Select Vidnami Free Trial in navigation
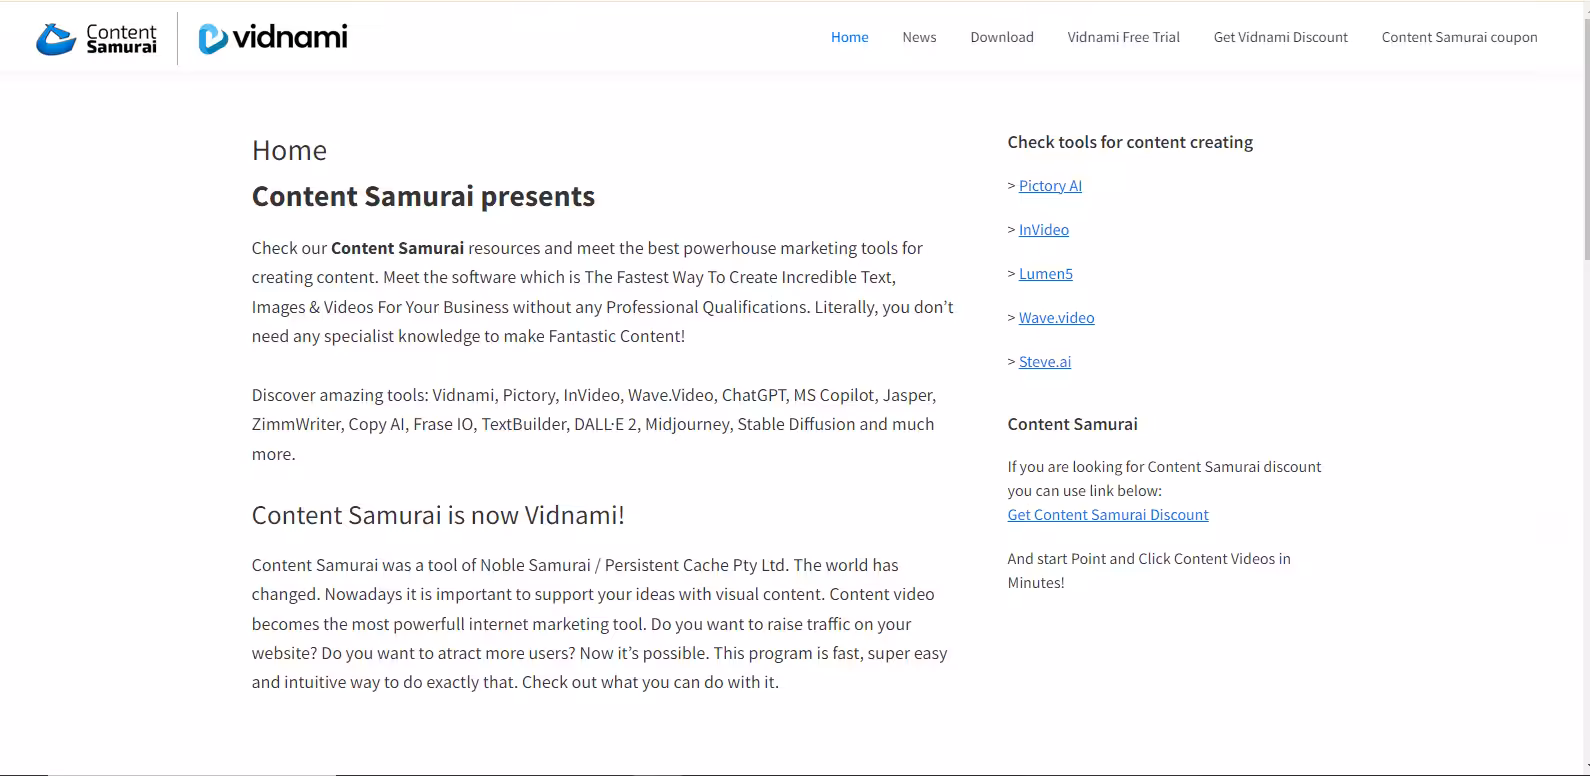This screenshot has width=1590, height=776. click(x=1124, y=37)
